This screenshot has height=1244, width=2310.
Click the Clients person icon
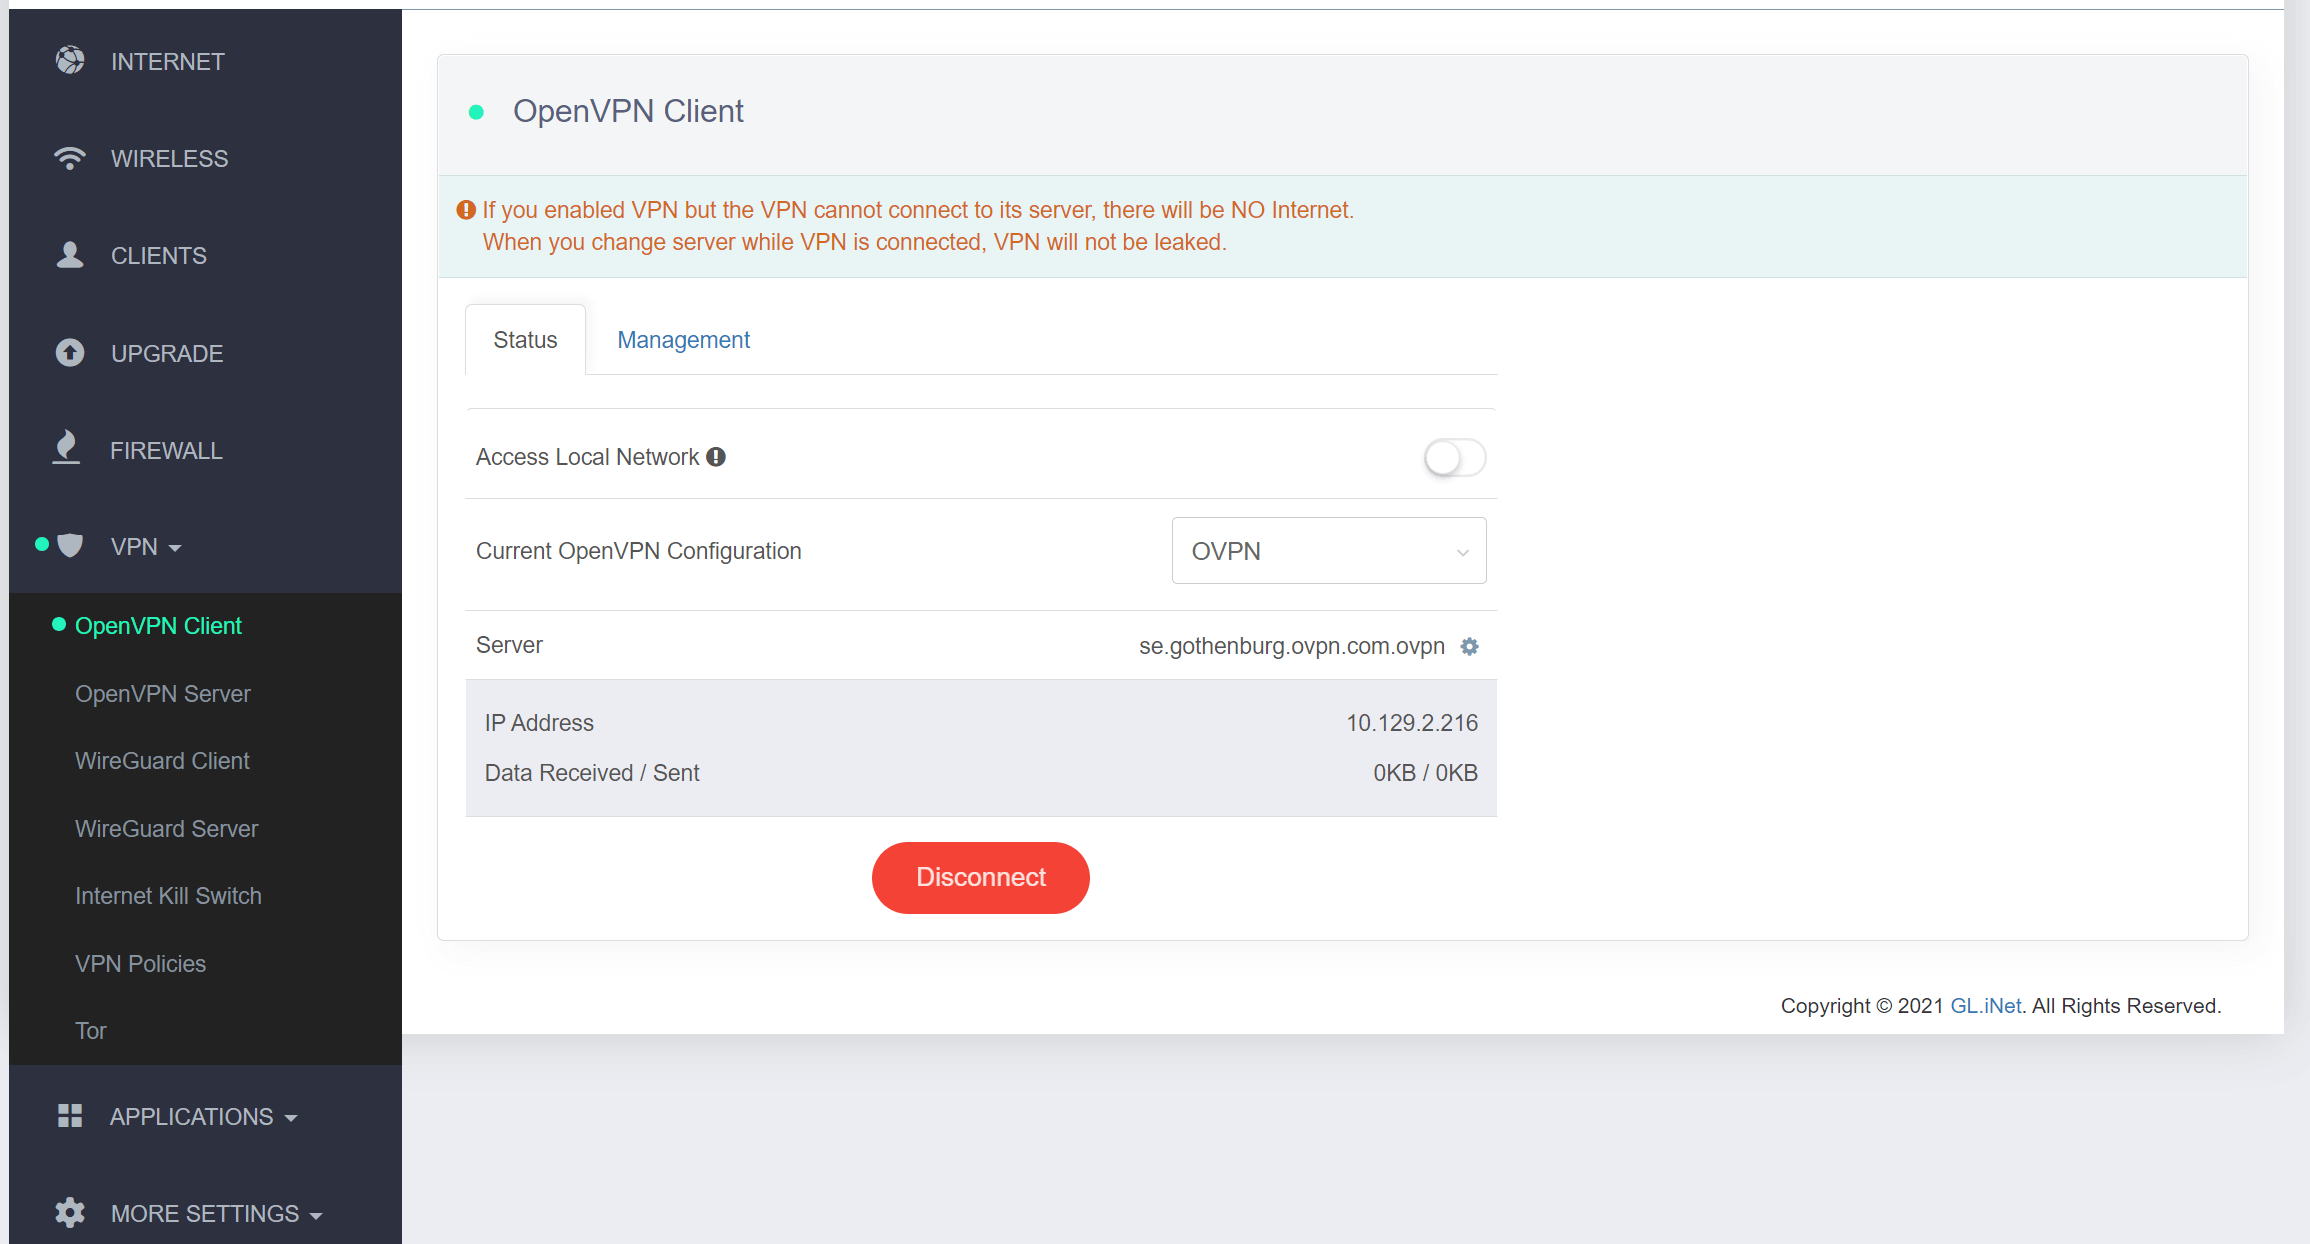tap(70, 255)
